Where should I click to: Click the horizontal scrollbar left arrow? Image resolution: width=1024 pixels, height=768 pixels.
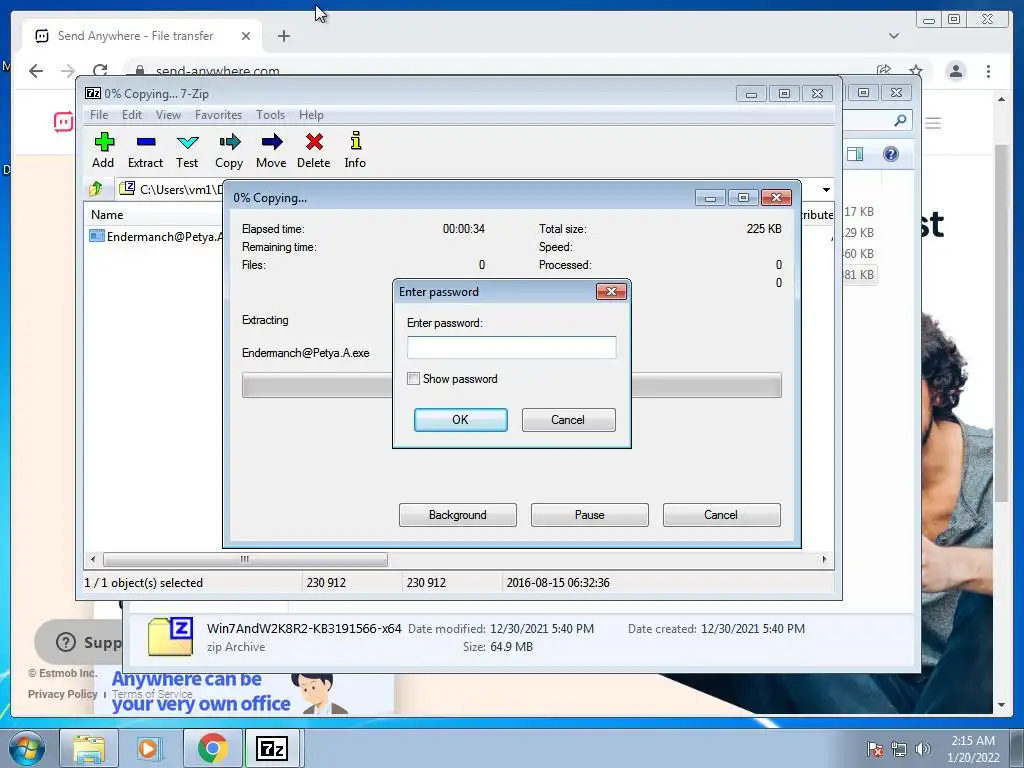pyautogui.click(x=93, y=560)
